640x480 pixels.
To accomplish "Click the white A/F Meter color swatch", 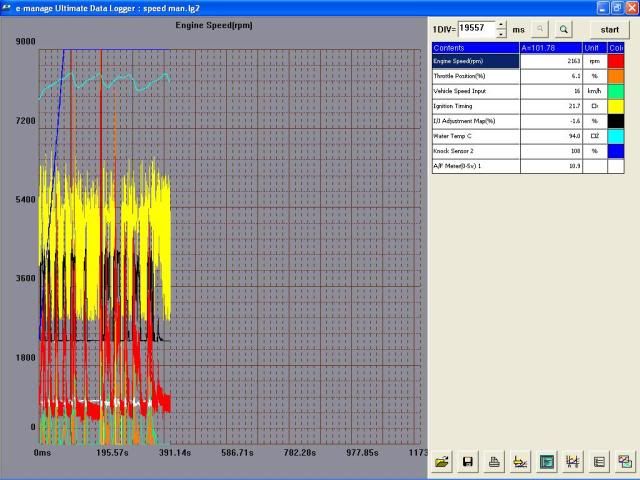I will (x=616, y=166).
